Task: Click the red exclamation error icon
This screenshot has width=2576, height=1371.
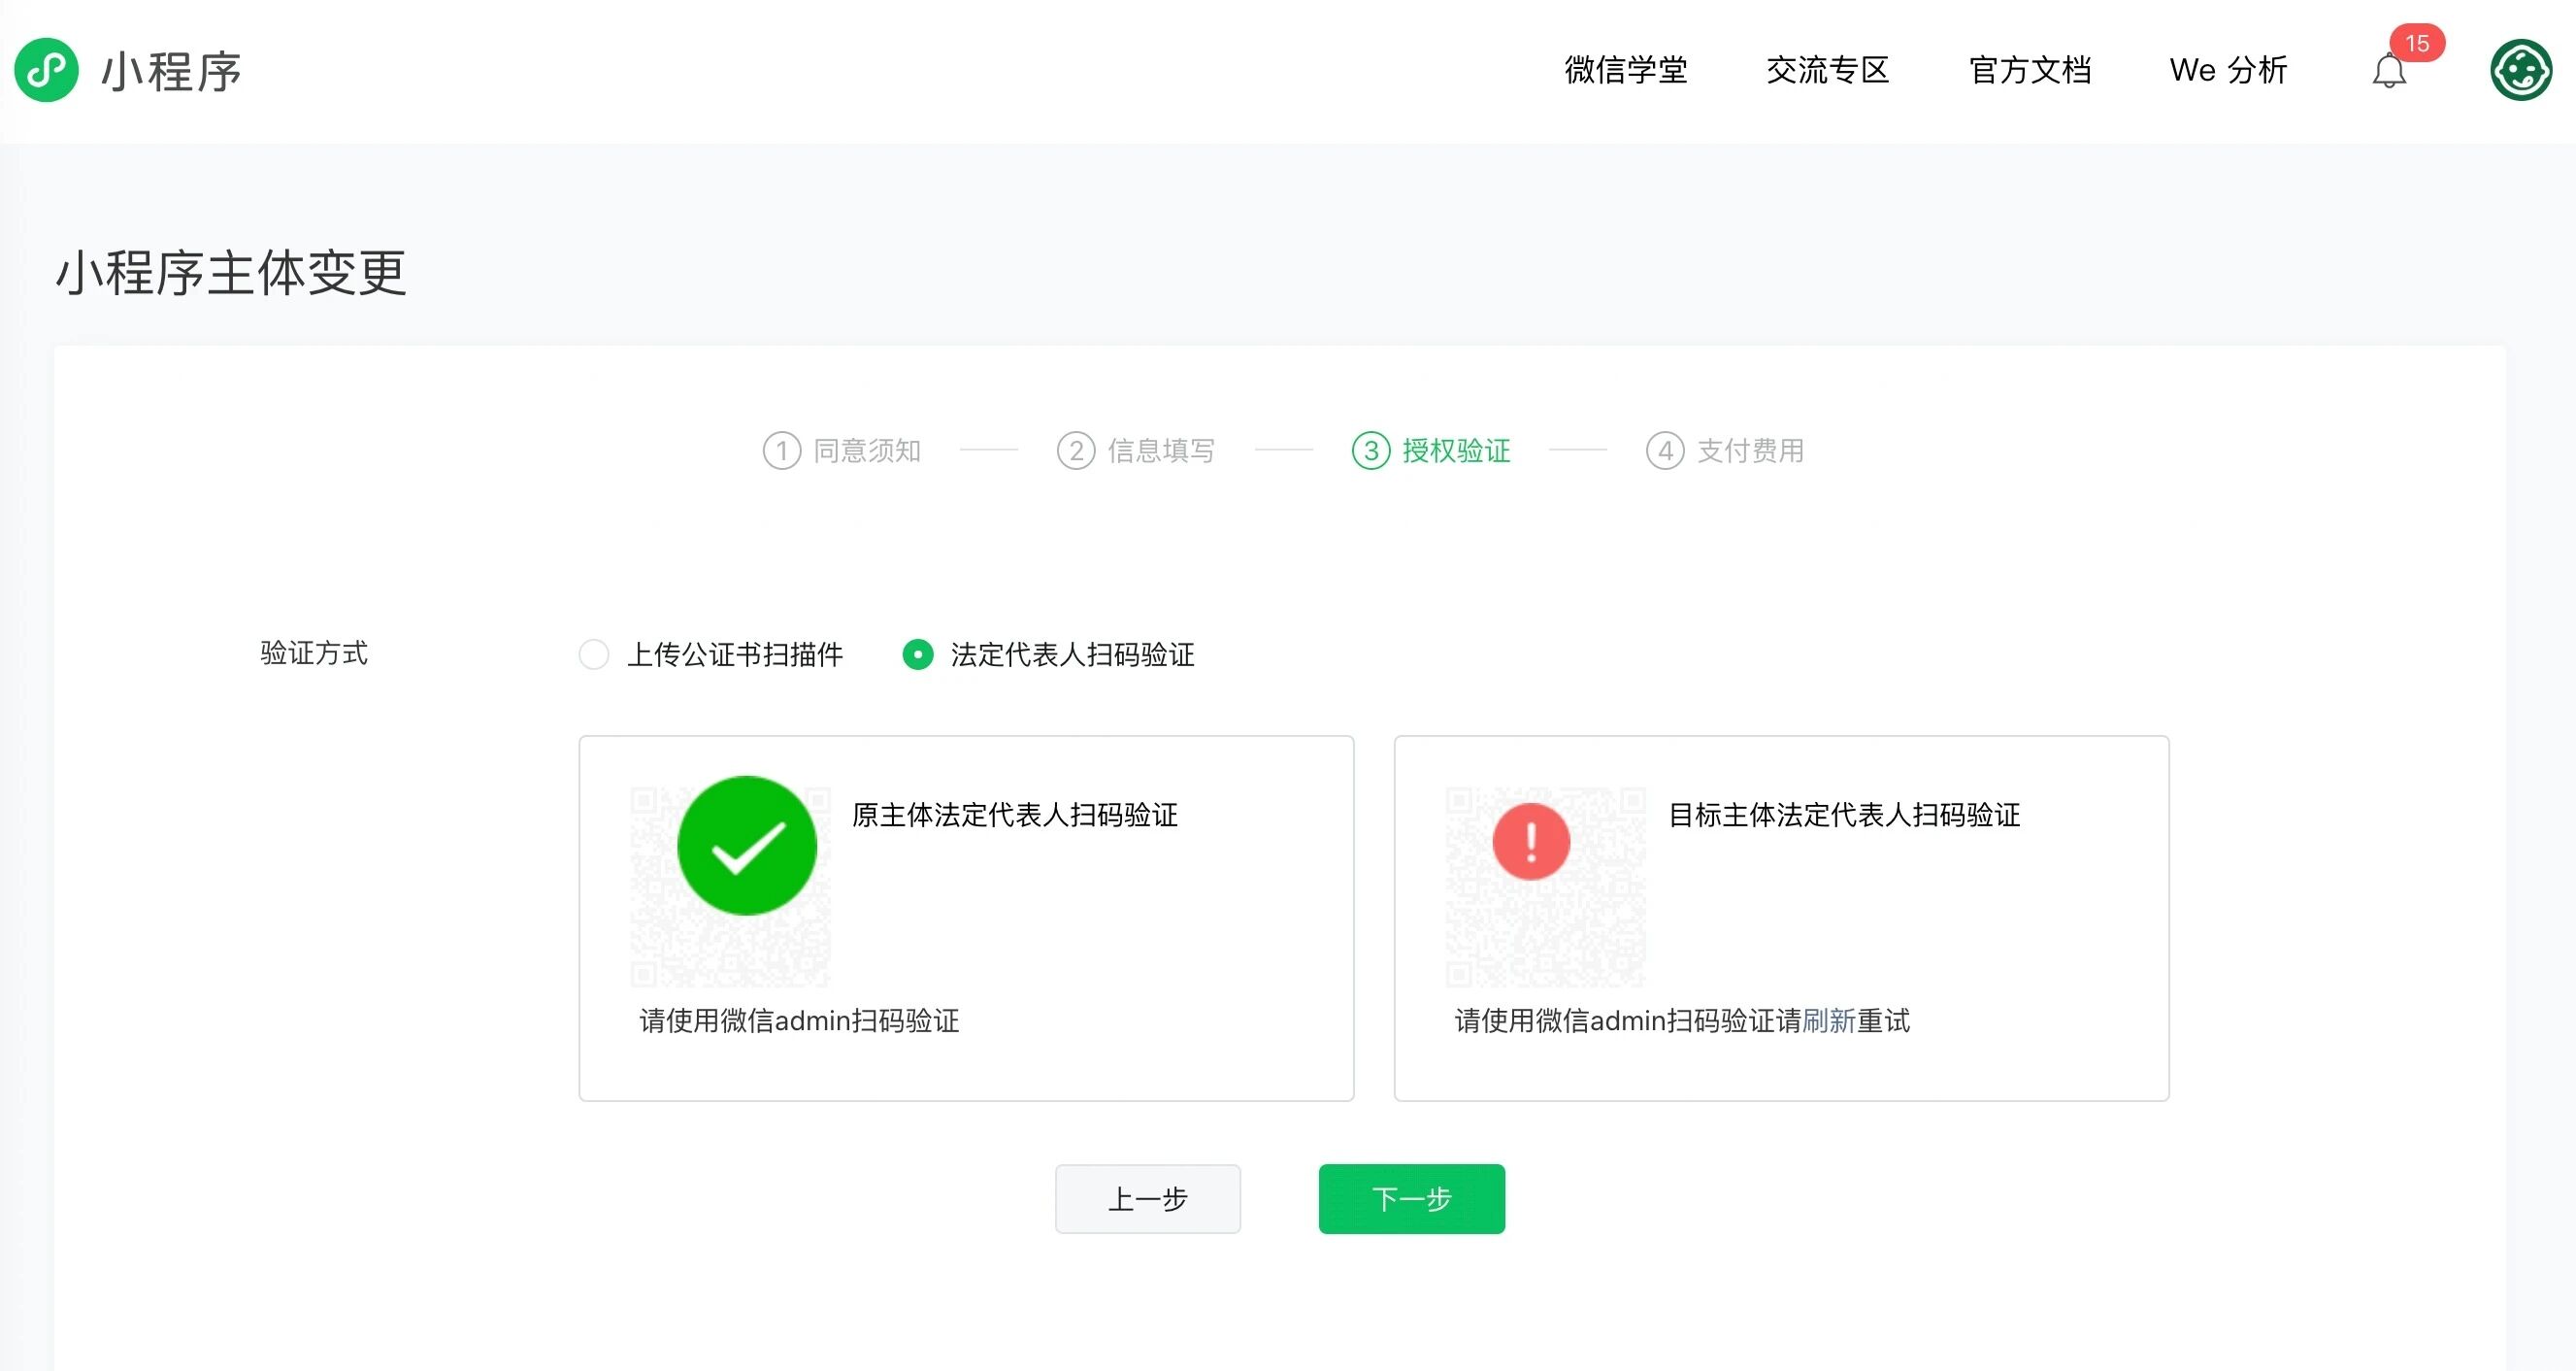Action: 1531,841
